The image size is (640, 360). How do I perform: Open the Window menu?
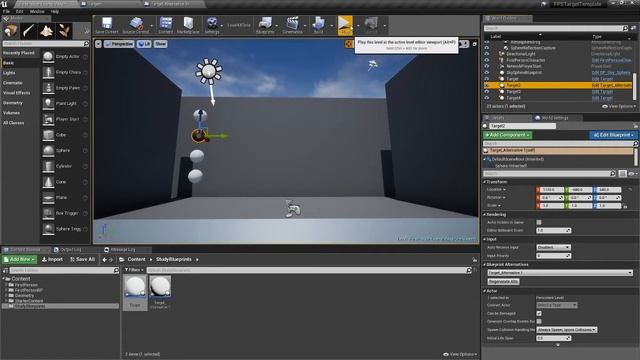[37, 11]
